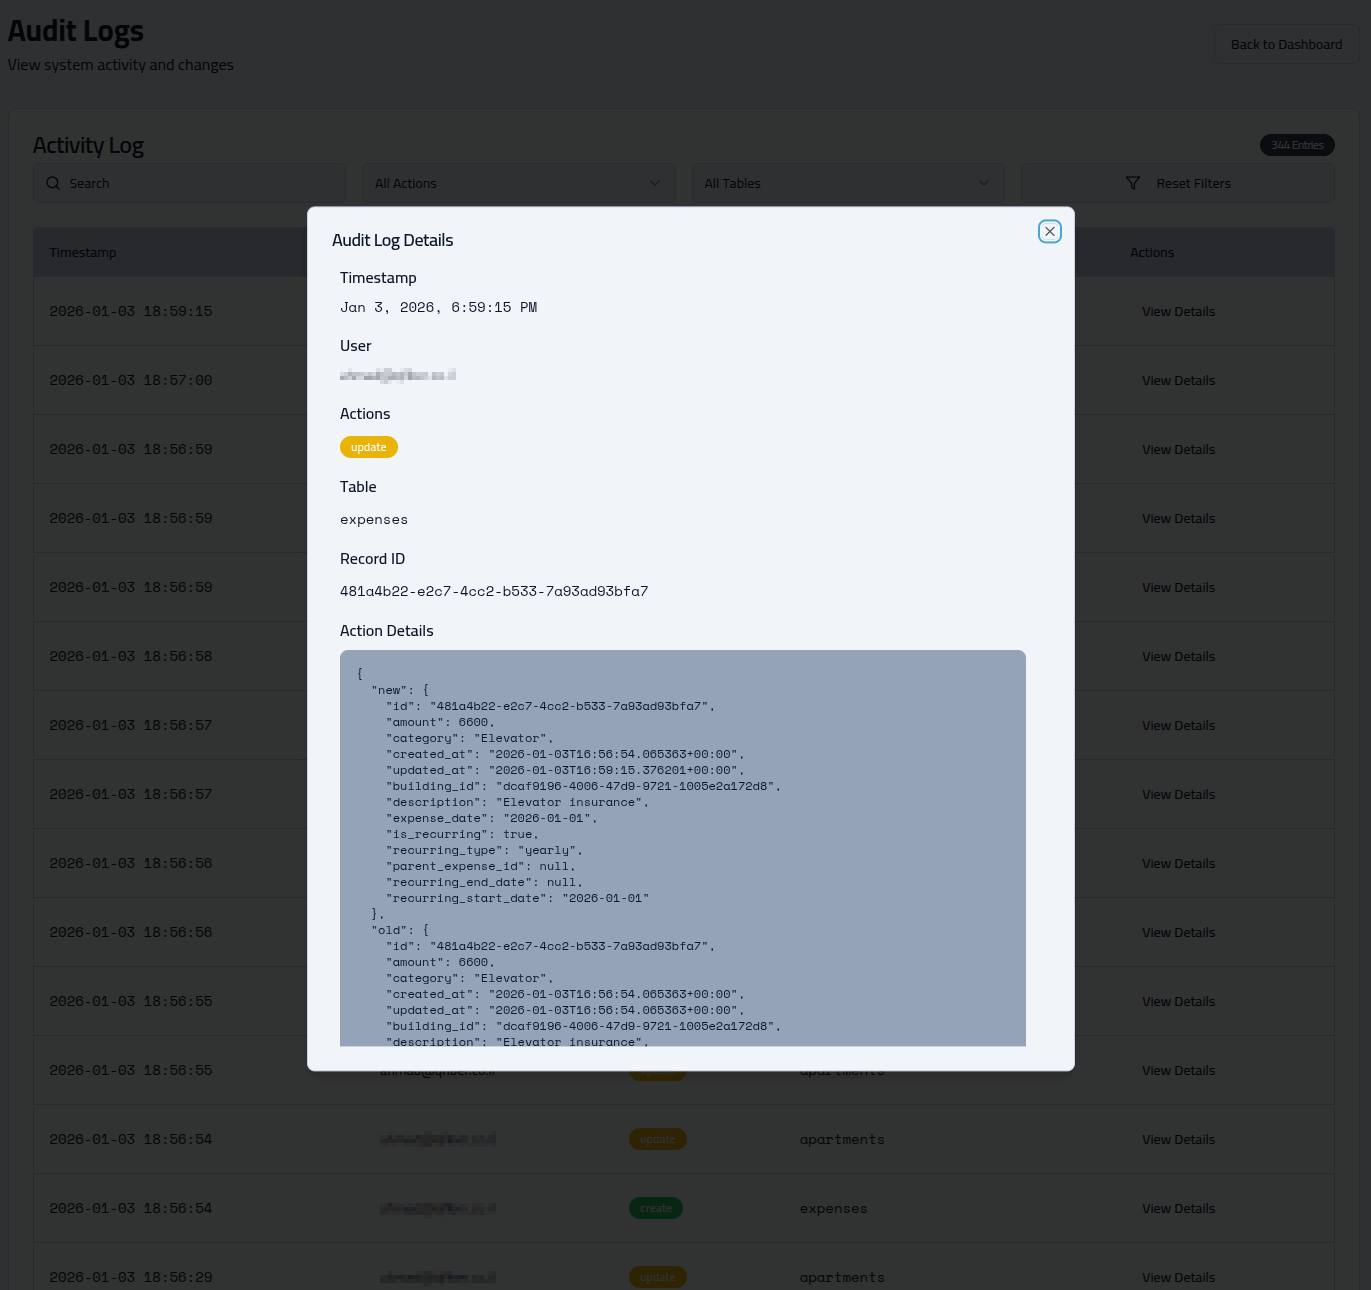View Details for the 18:59:15 log entry
The width and height of the screenshot is (1371, 1290).
pos(1178,312)
